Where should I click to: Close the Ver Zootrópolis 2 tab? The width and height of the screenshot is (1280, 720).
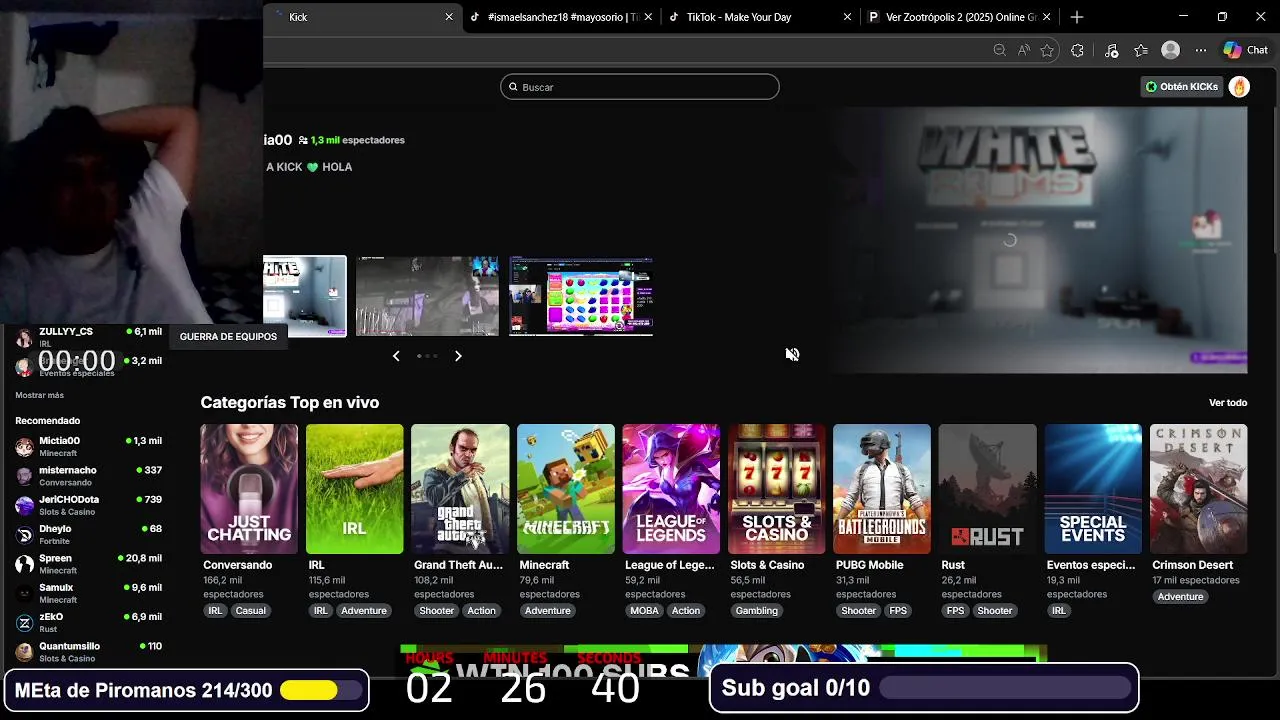click(x=1047, y=17)
